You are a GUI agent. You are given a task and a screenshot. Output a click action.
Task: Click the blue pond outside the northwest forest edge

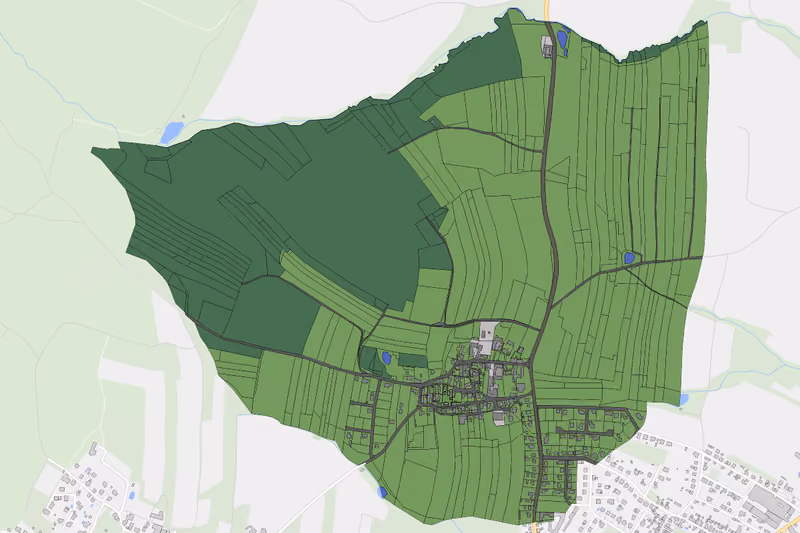(171, 133)
